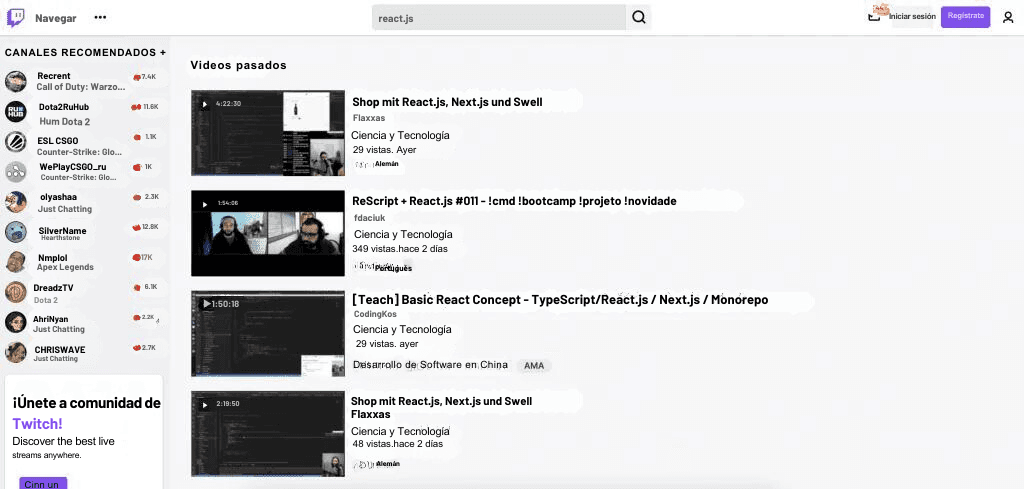Select the CHRISWAVE recommended channel
Viewport: 1024px width, 489px height.
pyautogui.click(x=61, y=350)
